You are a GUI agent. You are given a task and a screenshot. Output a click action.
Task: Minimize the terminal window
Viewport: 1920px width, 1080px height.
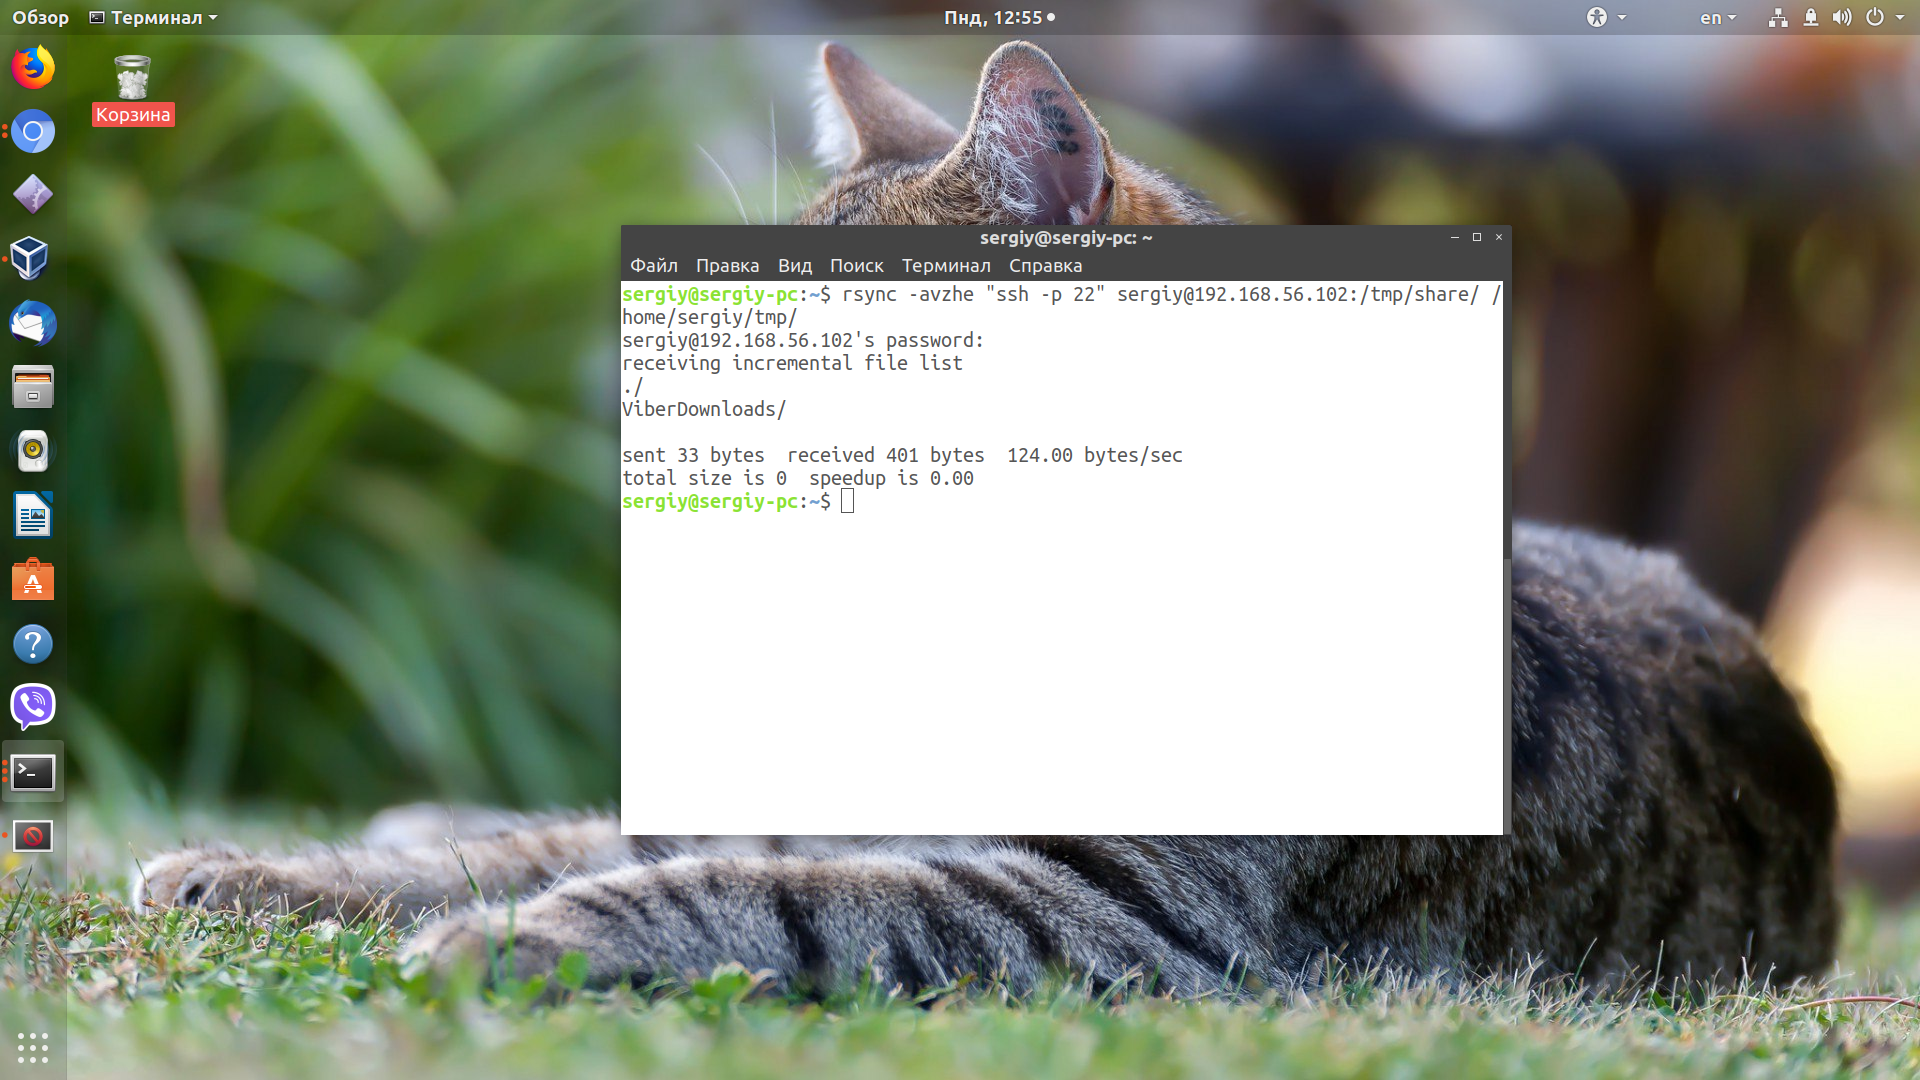pyautogui.click(x=1455, y=237)
